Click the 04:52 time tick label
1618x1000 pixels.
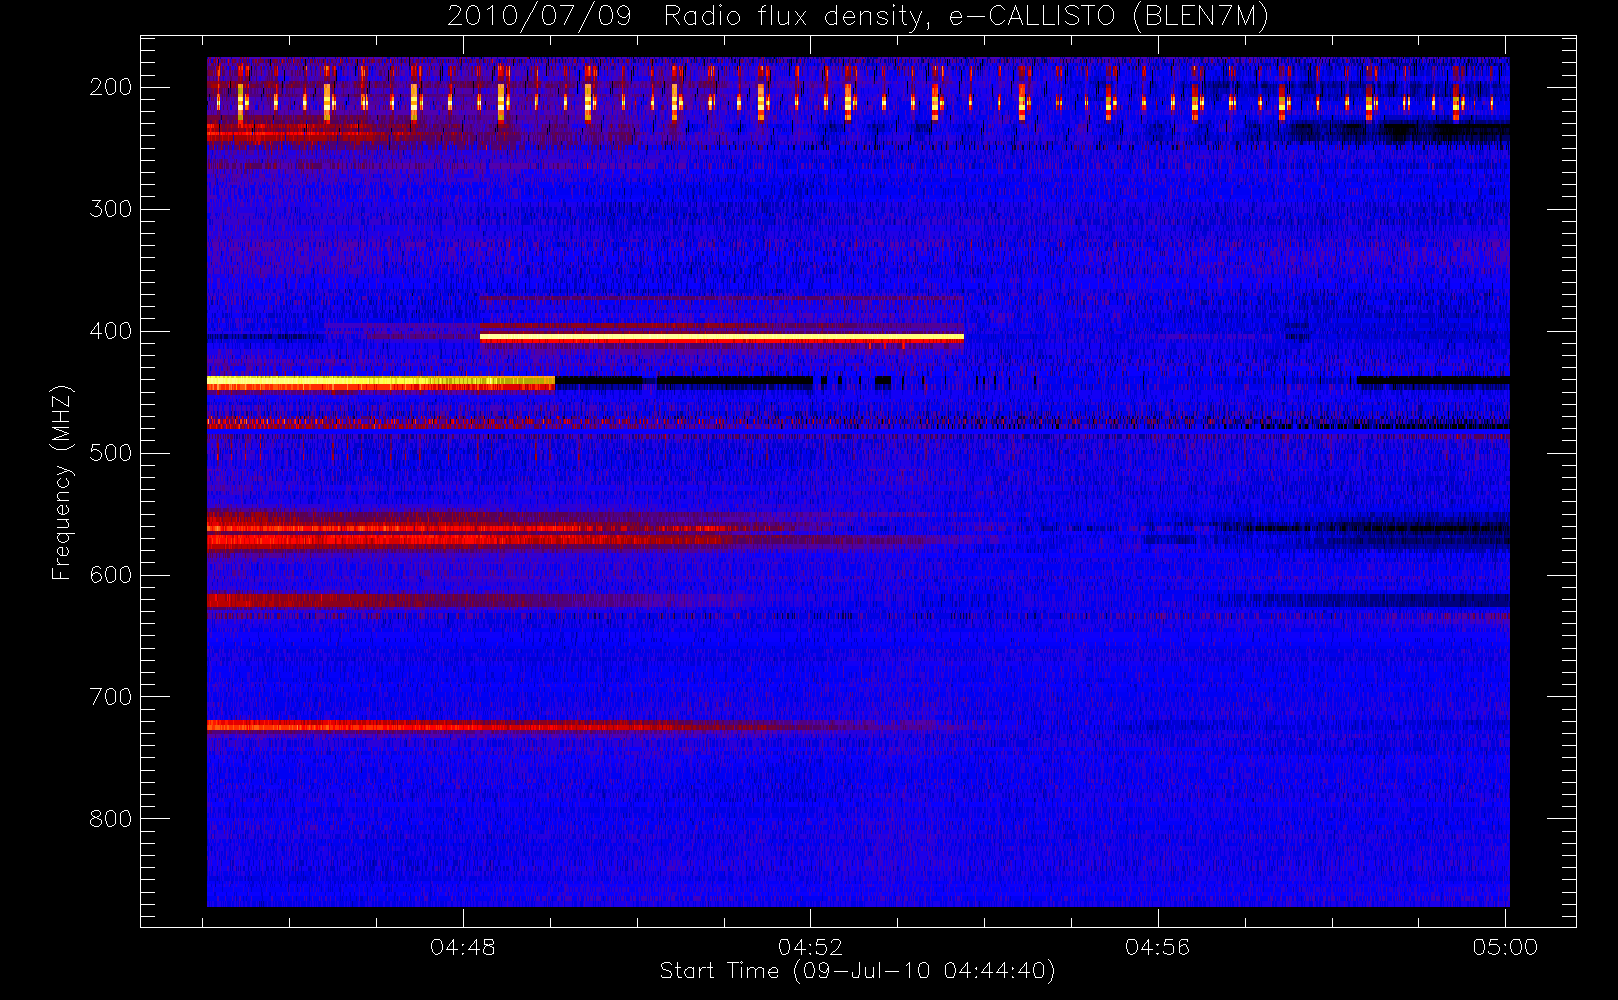coord(811,947)
